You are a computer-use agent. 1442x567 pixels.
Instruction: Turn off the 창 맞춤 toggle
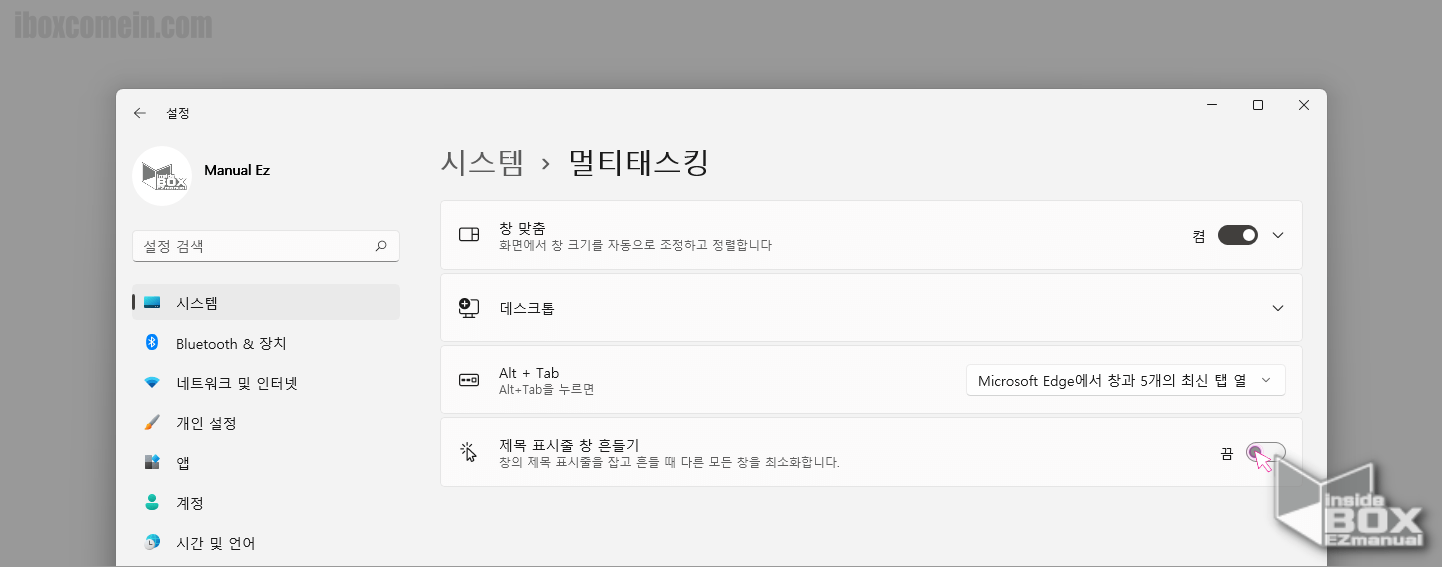(x=1238, y=235)
